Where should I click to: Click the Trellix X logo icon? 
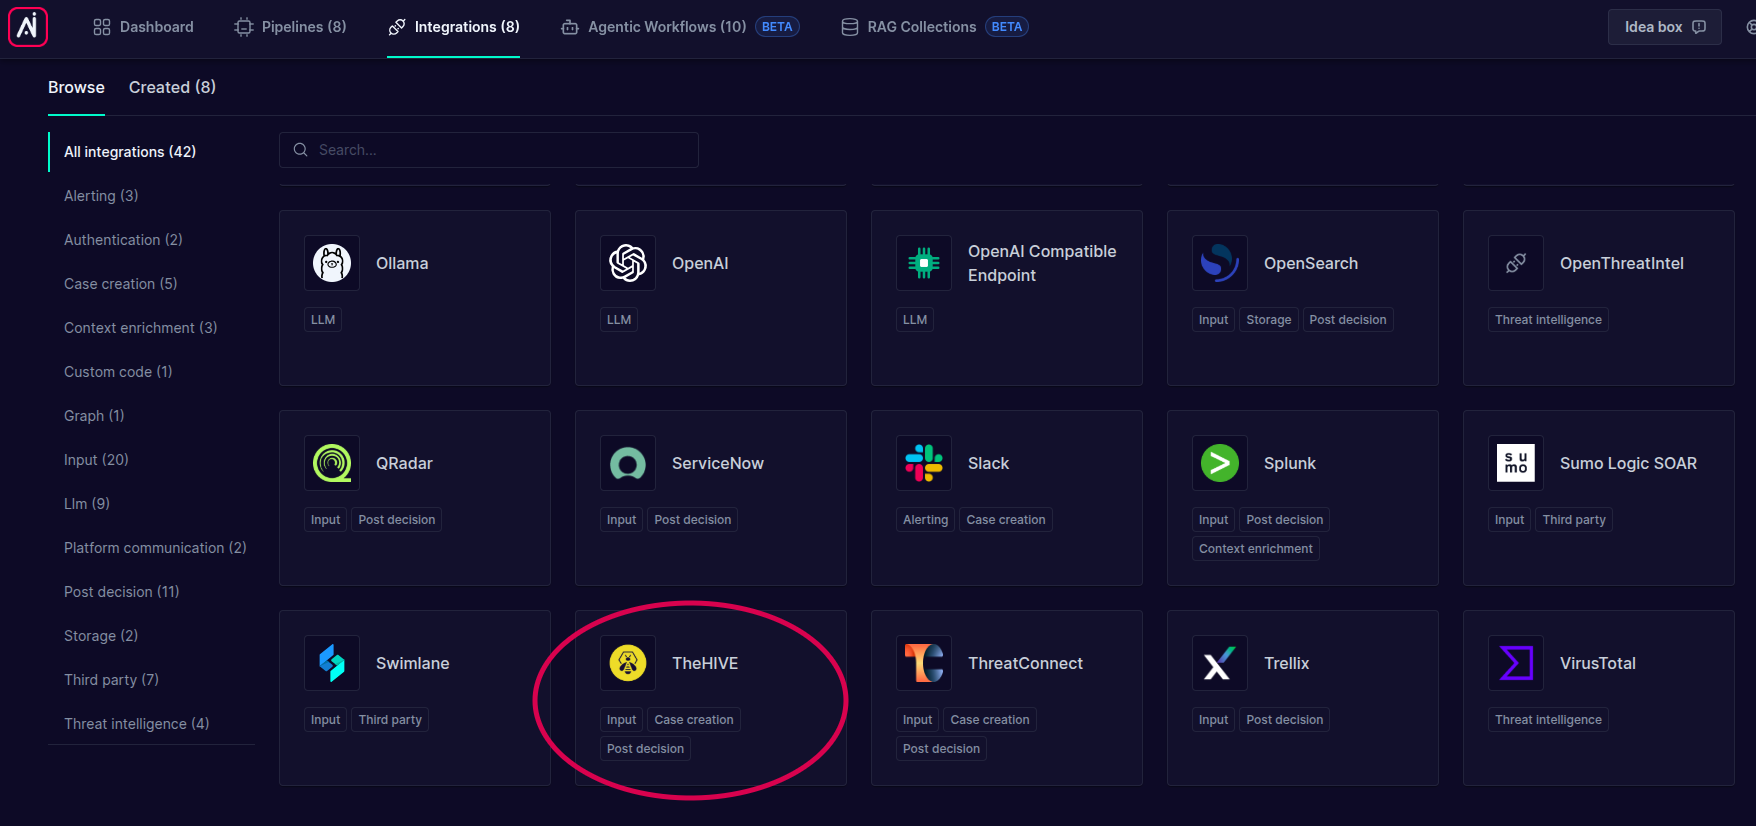(1220, 663)
